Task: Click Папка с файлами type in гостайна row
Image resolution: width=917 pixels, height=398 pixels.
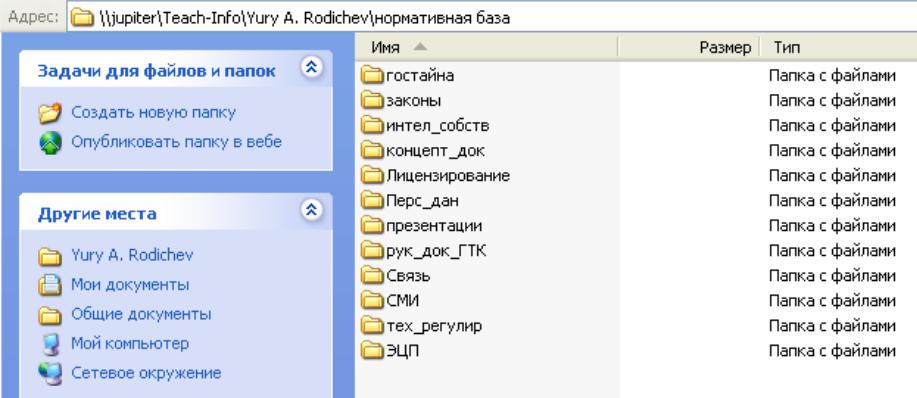Action: [832, 75]
